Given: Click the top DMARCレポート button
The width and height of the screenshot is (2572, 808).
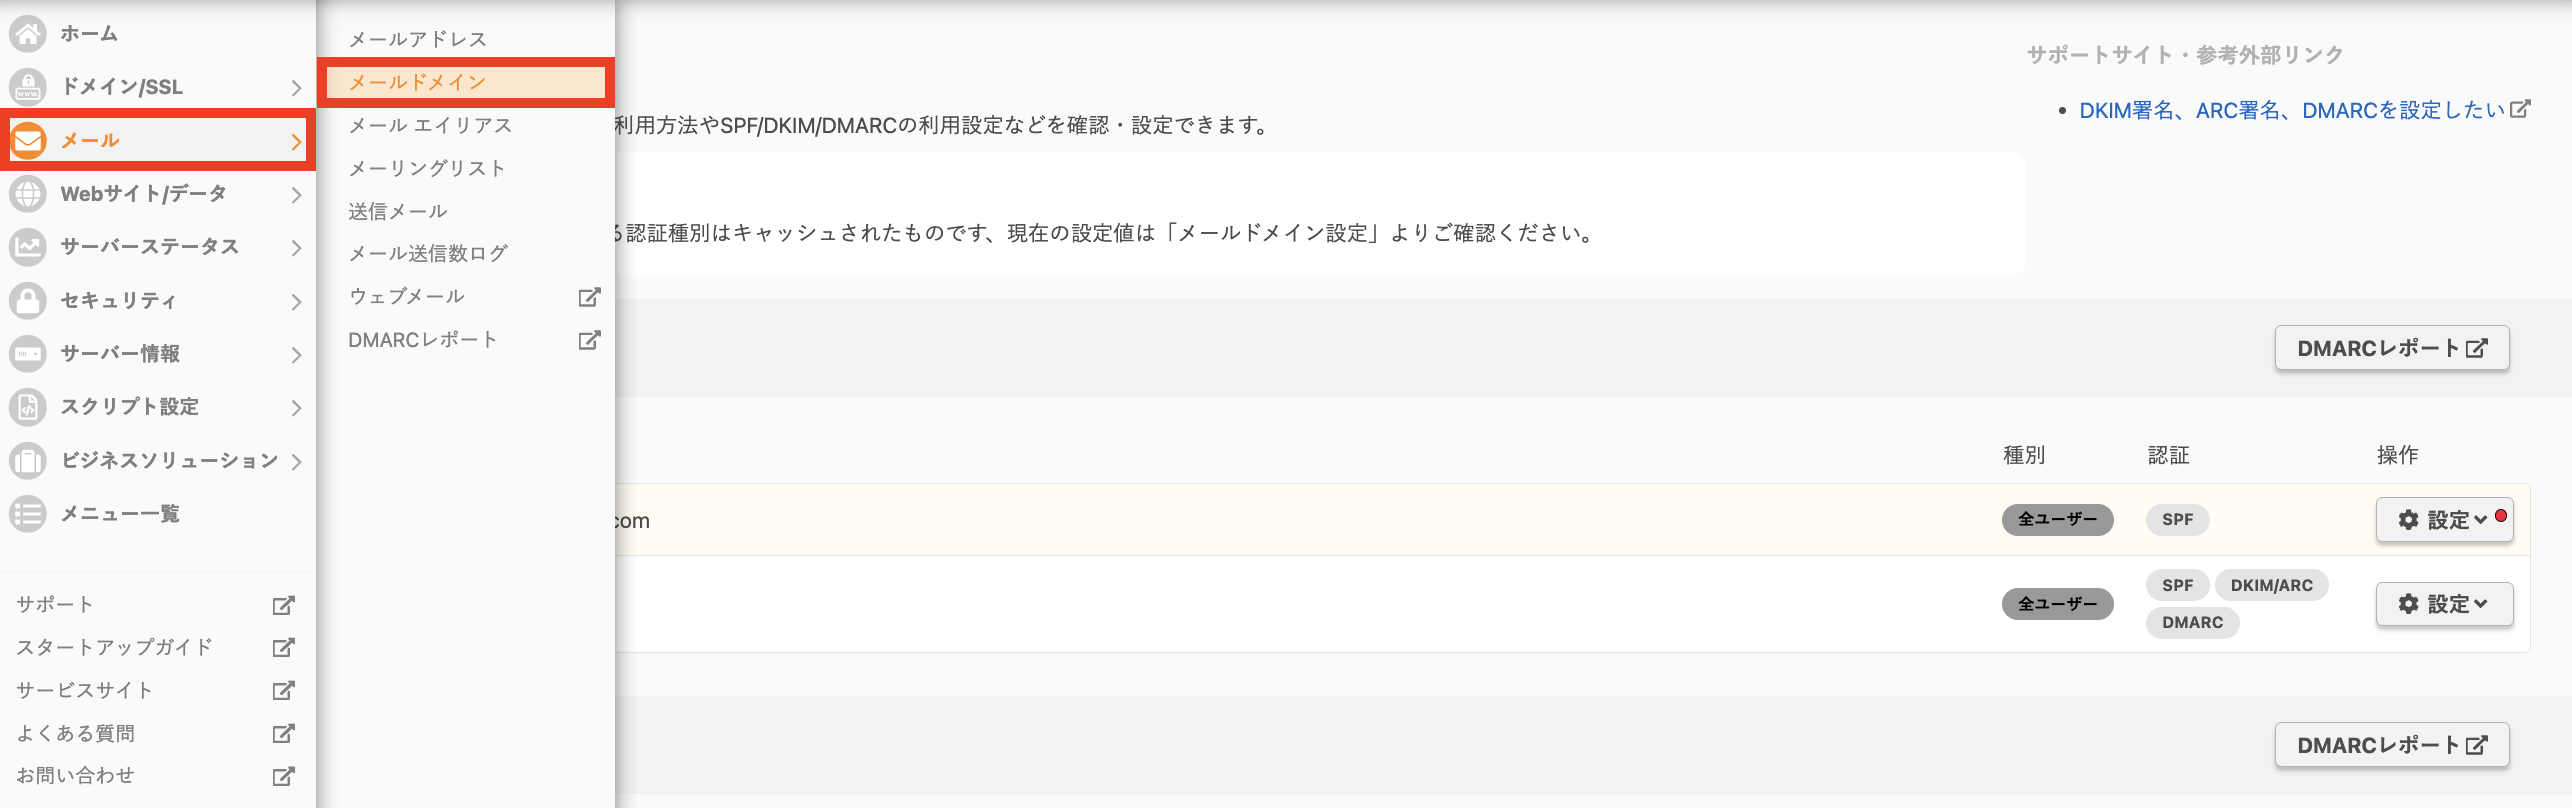Looking at the screenshot, I should [x=2392, y=348].
